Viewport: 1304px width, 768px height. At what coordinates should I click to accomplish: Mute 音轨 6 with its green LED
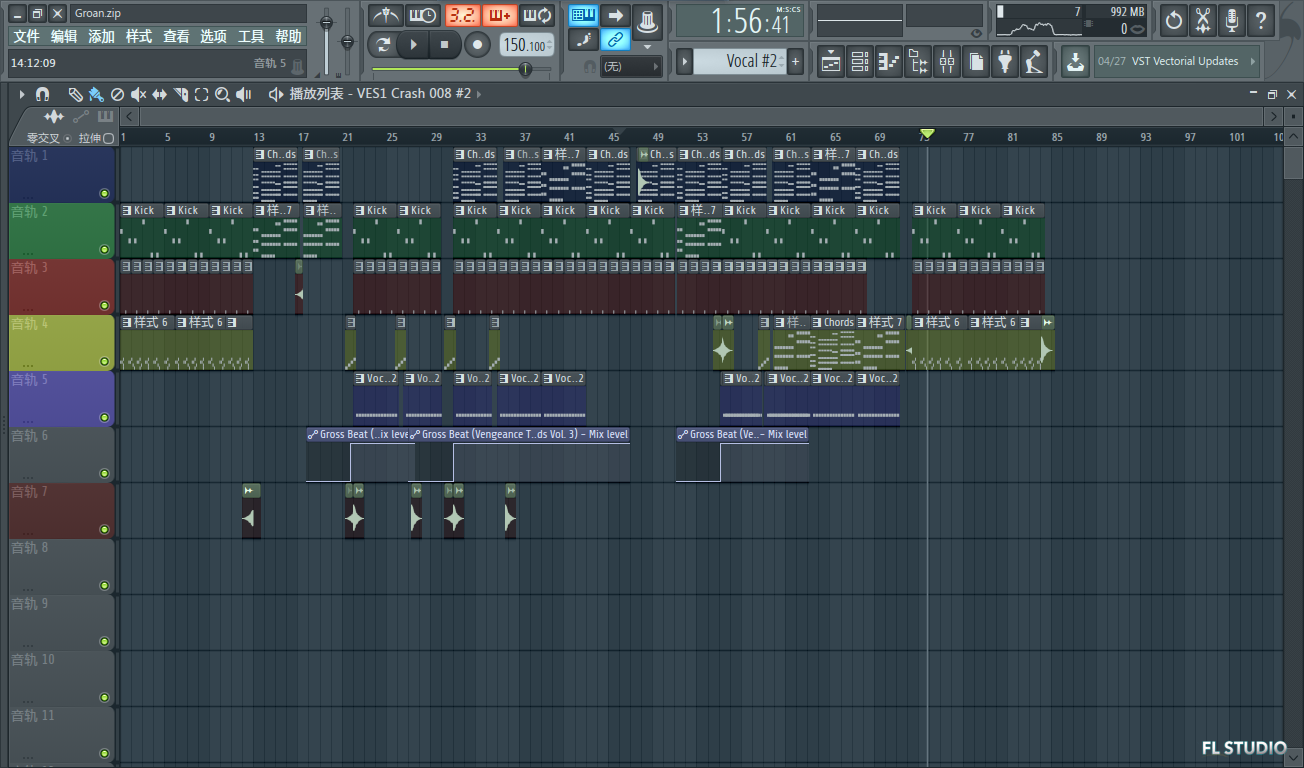pyautogui.click(x=104, y=473)
